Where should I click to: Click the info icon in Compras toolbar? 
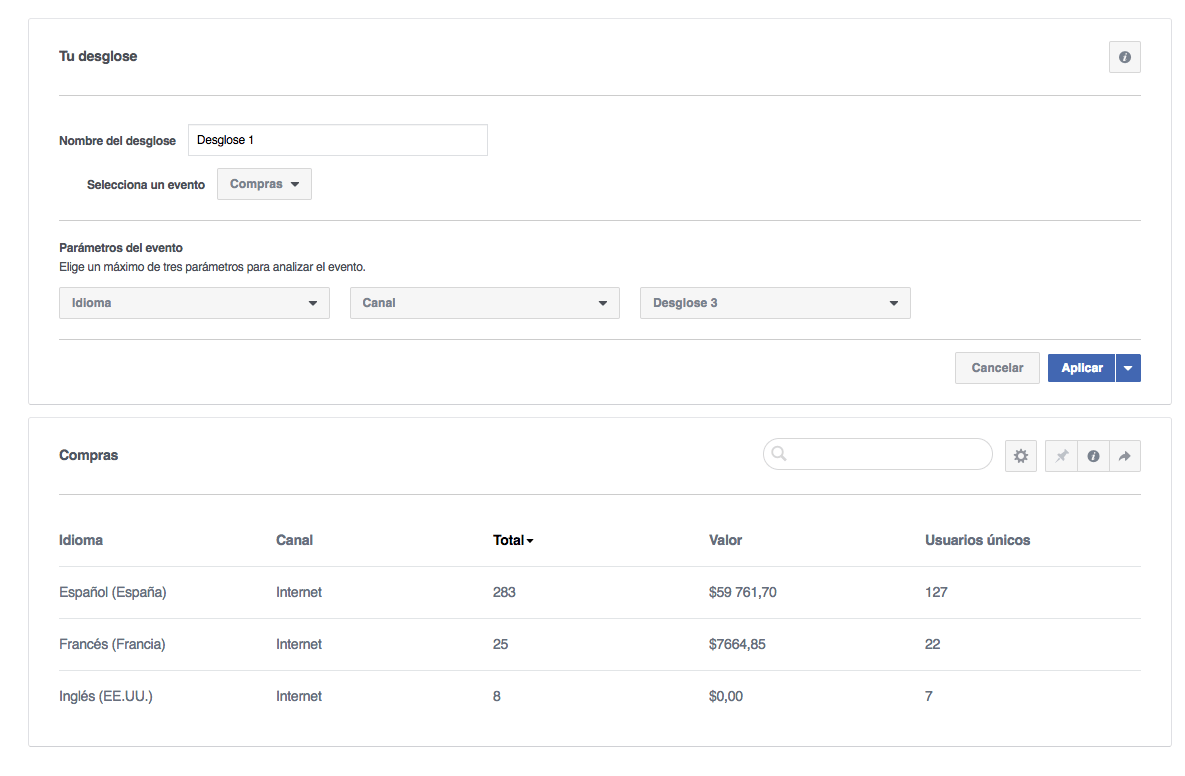point(1093,456)
